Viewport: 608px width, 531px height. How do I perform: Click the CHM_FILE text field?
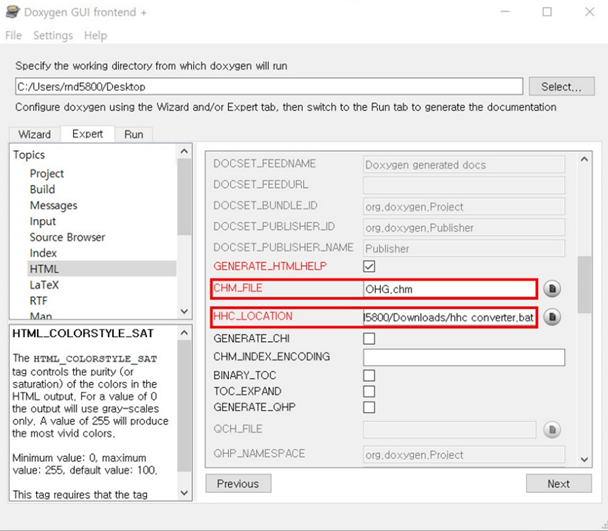click(450, 289)
